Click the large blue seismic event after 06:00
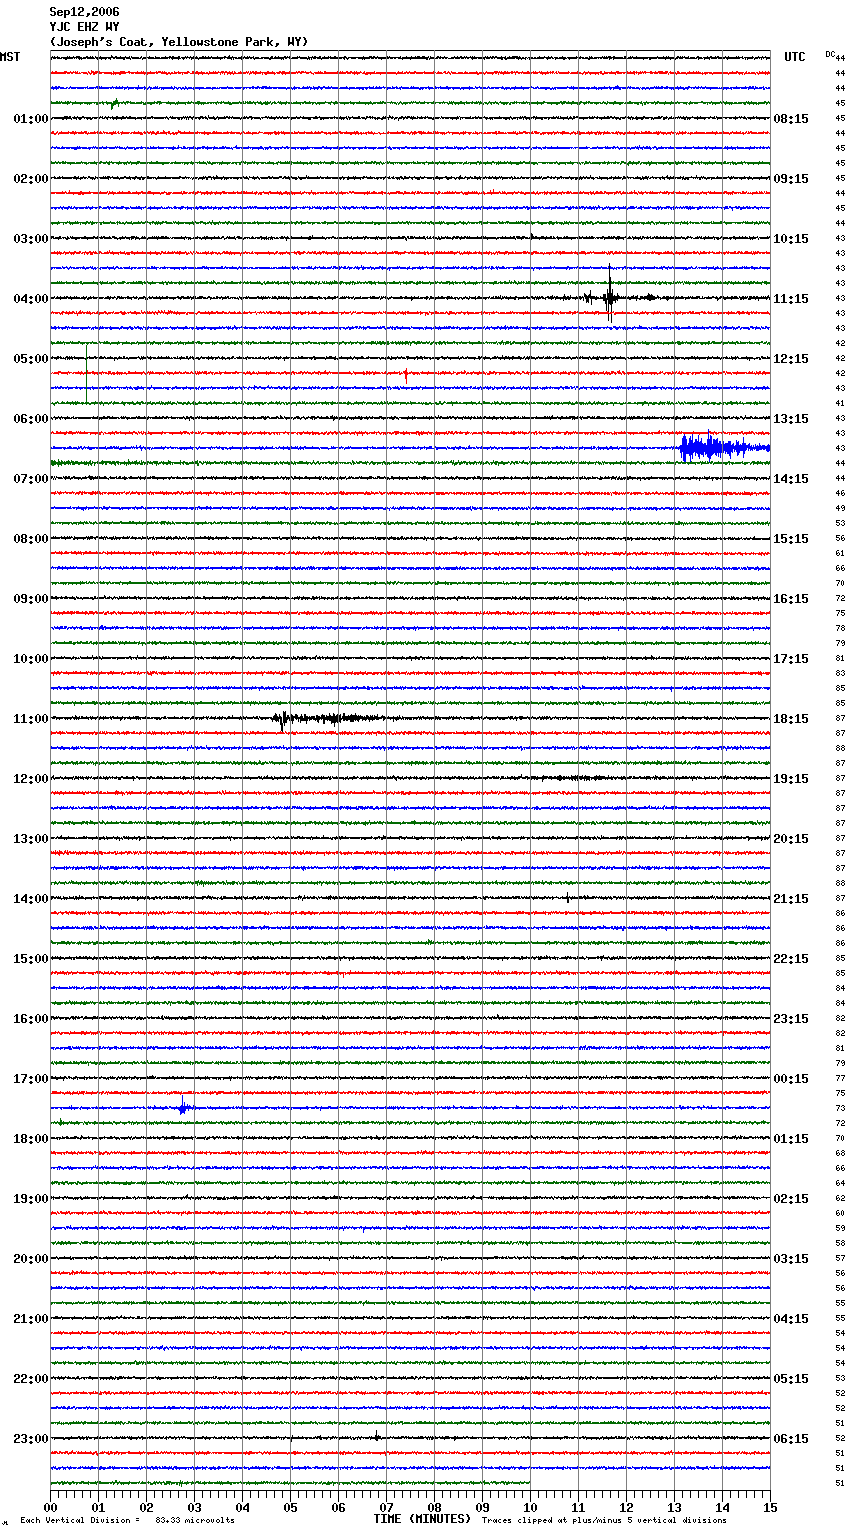The width and height of the screenshot is (850, 1534). (x=724, y=447)
